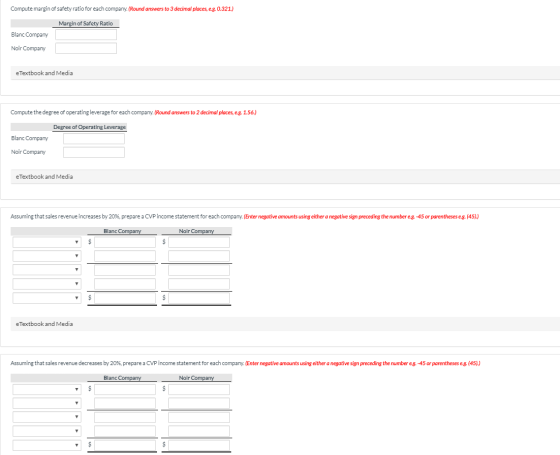Open fifth row dropdown in 20% increase statement
560x455 pixels.
click(x=47, y=298)
